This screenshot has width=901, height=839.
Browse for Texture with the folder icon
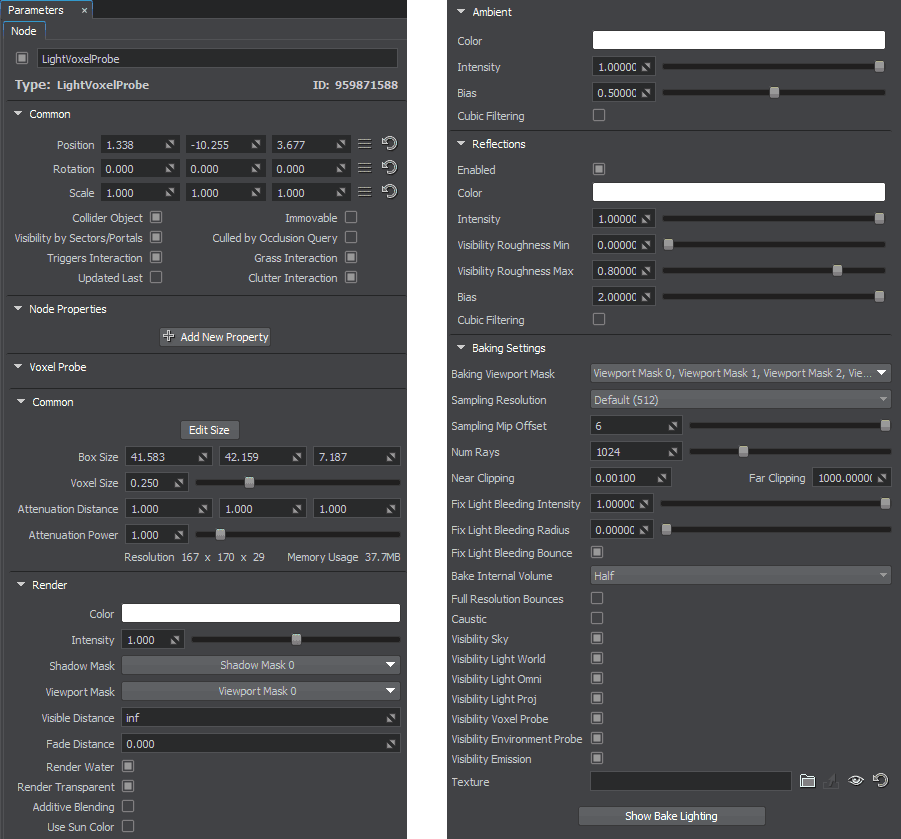coord(808,781)
